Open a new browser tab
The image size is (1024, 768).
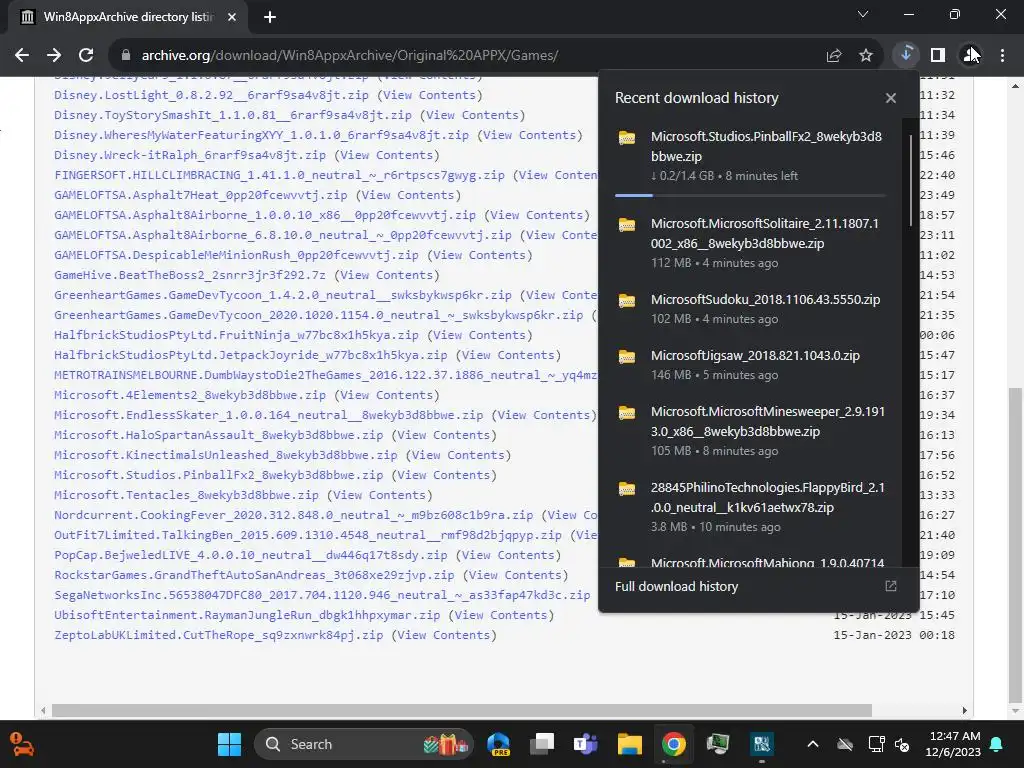point(270,17)
